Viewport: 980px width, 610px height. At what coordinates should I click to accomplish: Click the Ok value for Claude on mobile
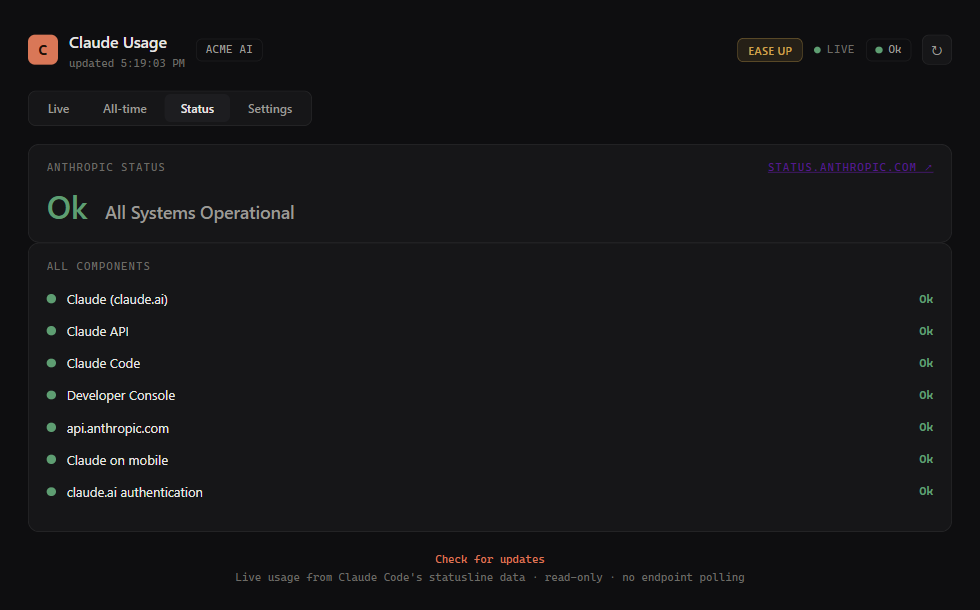[x=926, y=459]
